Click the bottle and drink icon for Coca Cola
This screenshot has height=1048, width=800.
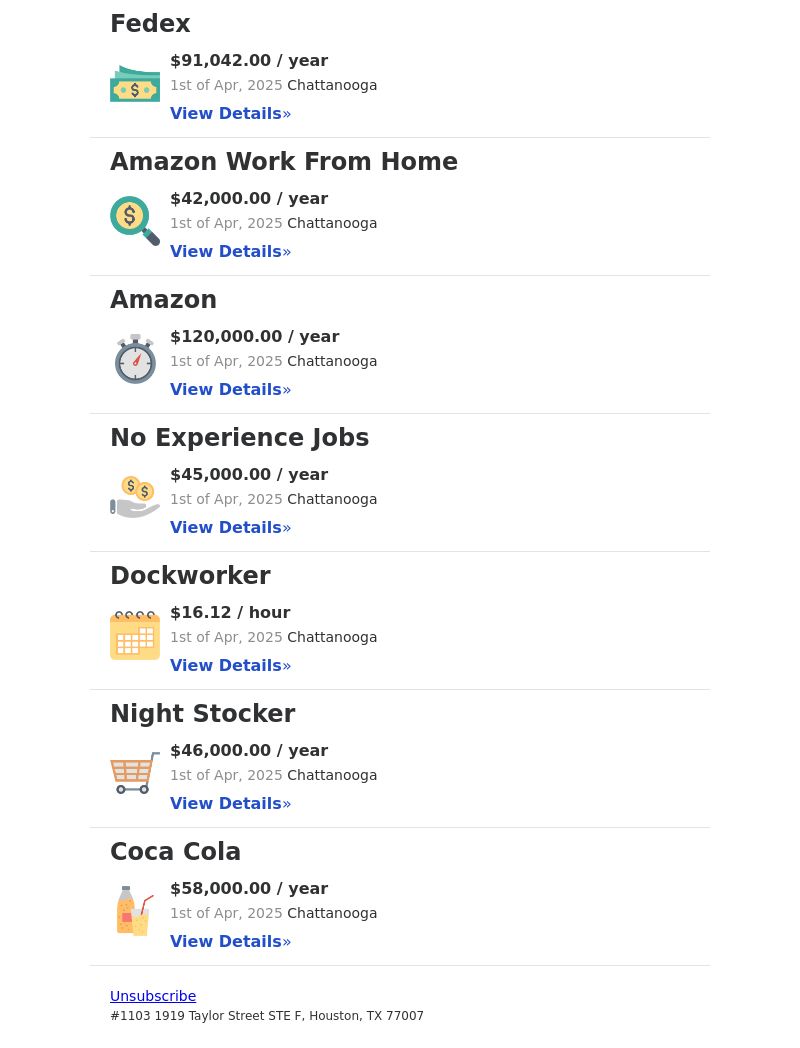tap(135, 911)
